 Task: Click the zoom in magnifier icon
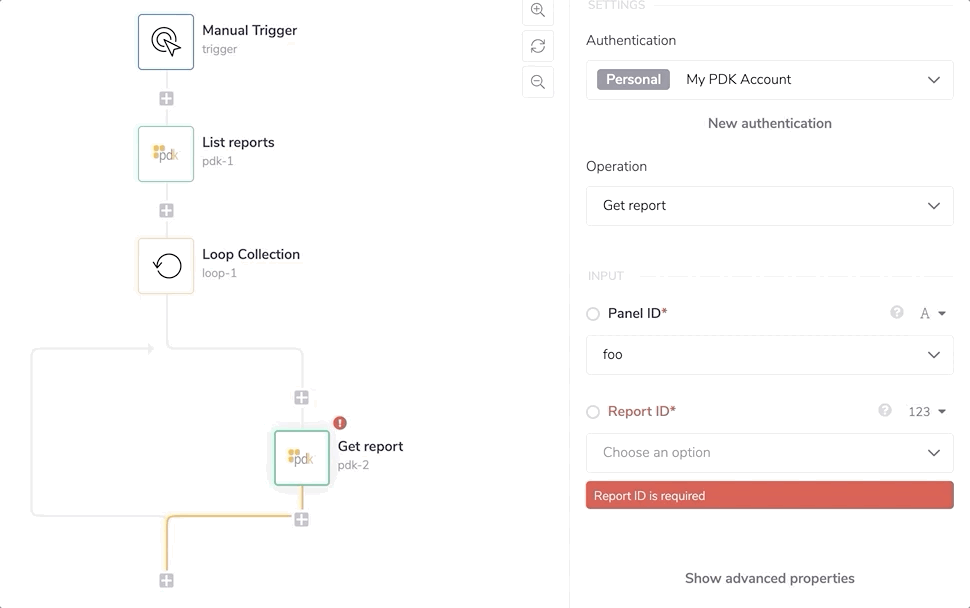tap(538, 10)
